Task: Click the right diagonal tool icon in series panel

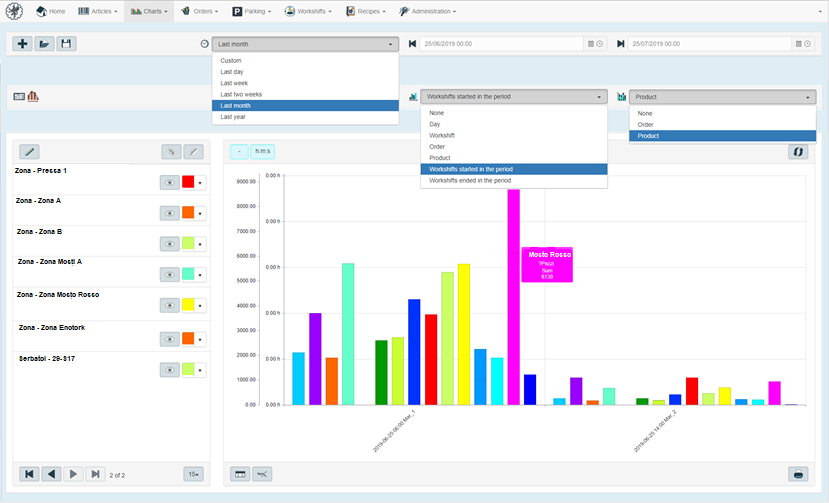Action: coord(194,152)
